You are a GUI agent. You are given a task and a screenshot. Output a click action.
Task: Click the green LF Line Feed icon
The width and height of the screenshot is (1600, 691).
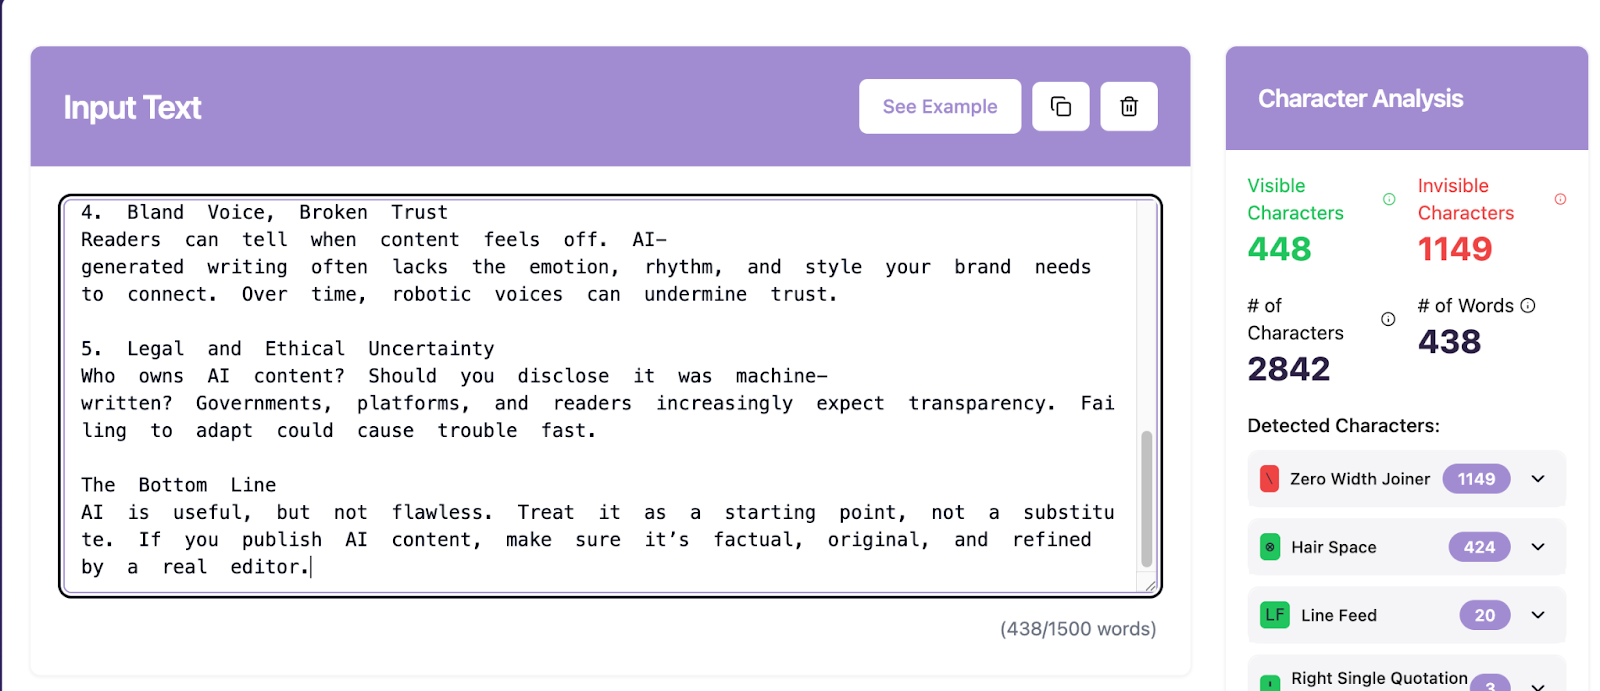(x=1274, y=615)
